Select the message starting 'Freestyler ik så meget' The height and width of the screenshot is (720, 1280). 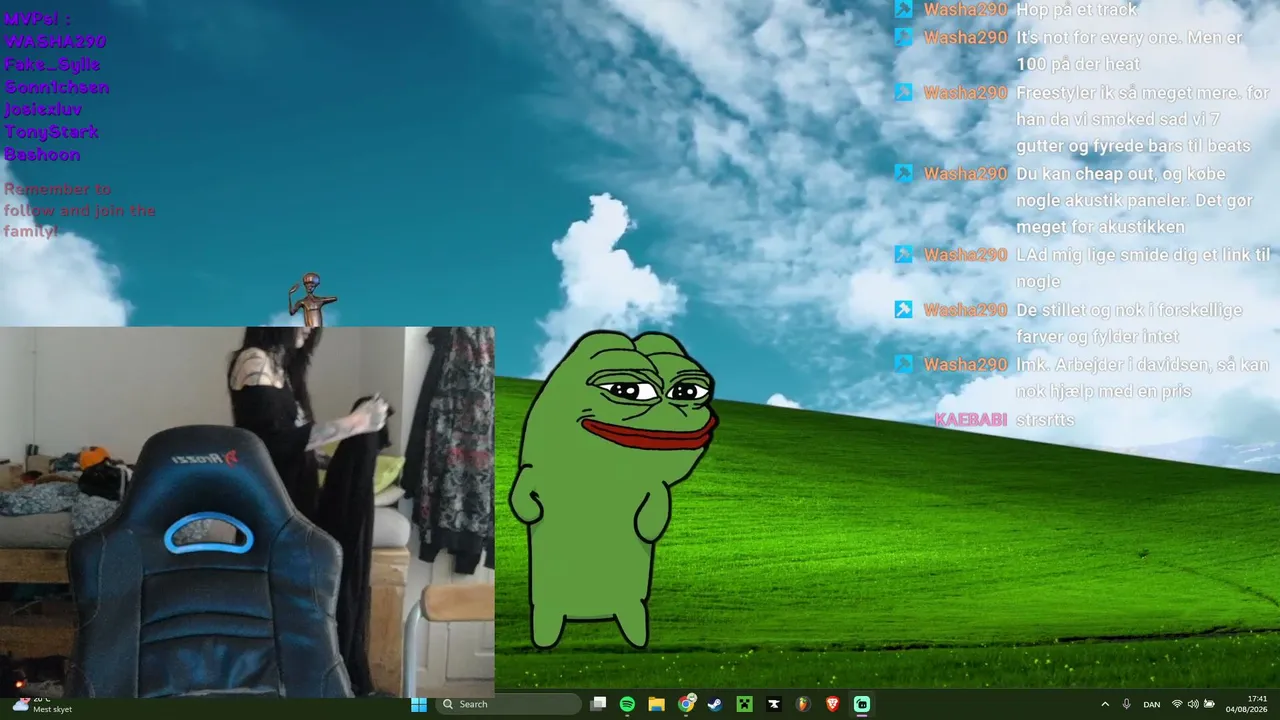(1143, 119)
